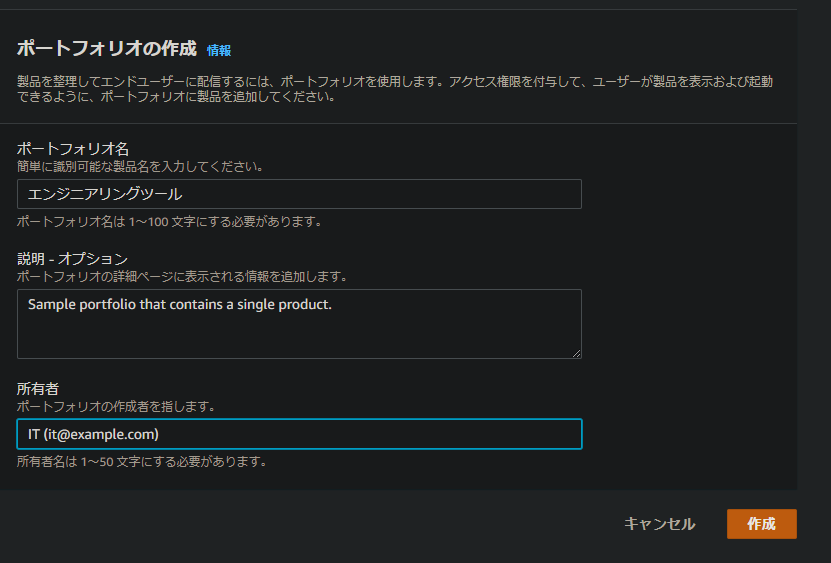Click the 作成 create button
The image size is (831, 563).
coord(762,524)
